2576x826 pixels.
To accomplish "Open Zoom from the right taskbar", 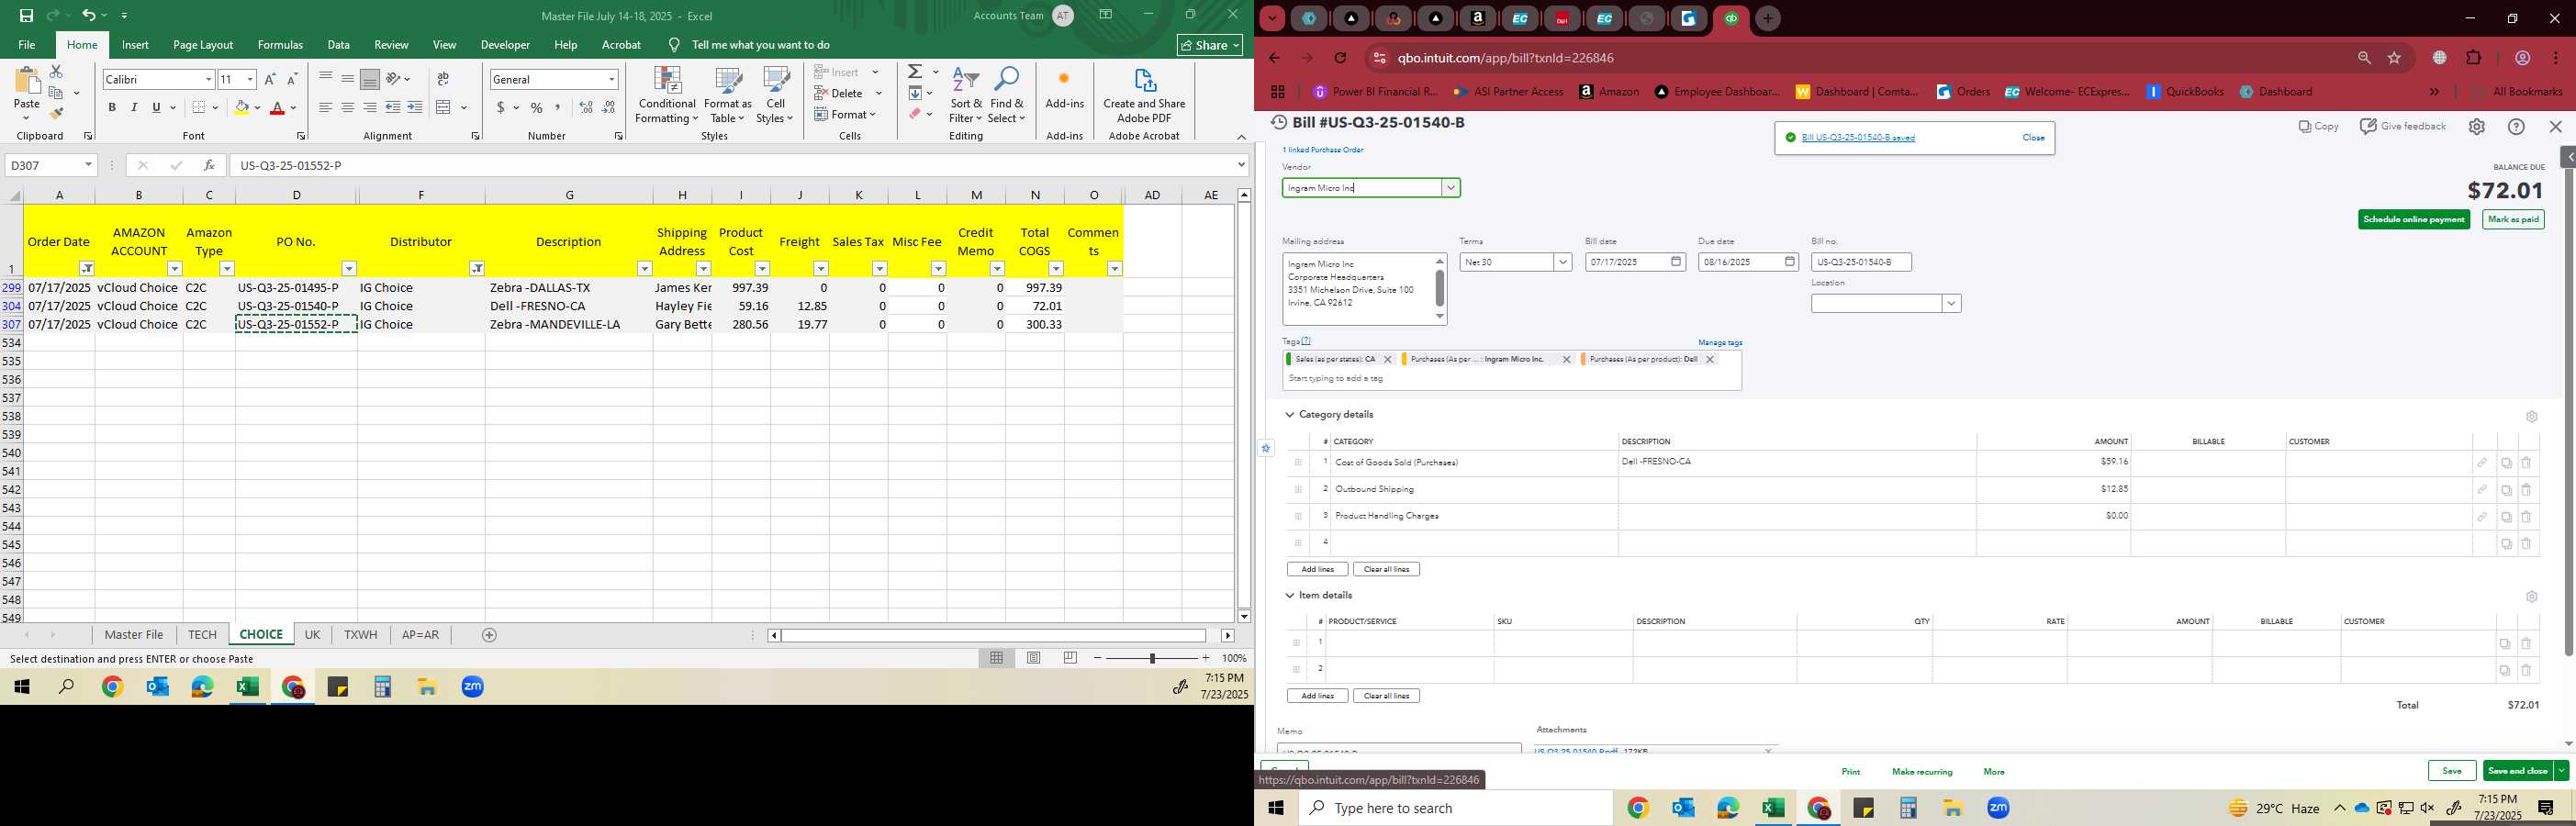I will [1998, 808].
